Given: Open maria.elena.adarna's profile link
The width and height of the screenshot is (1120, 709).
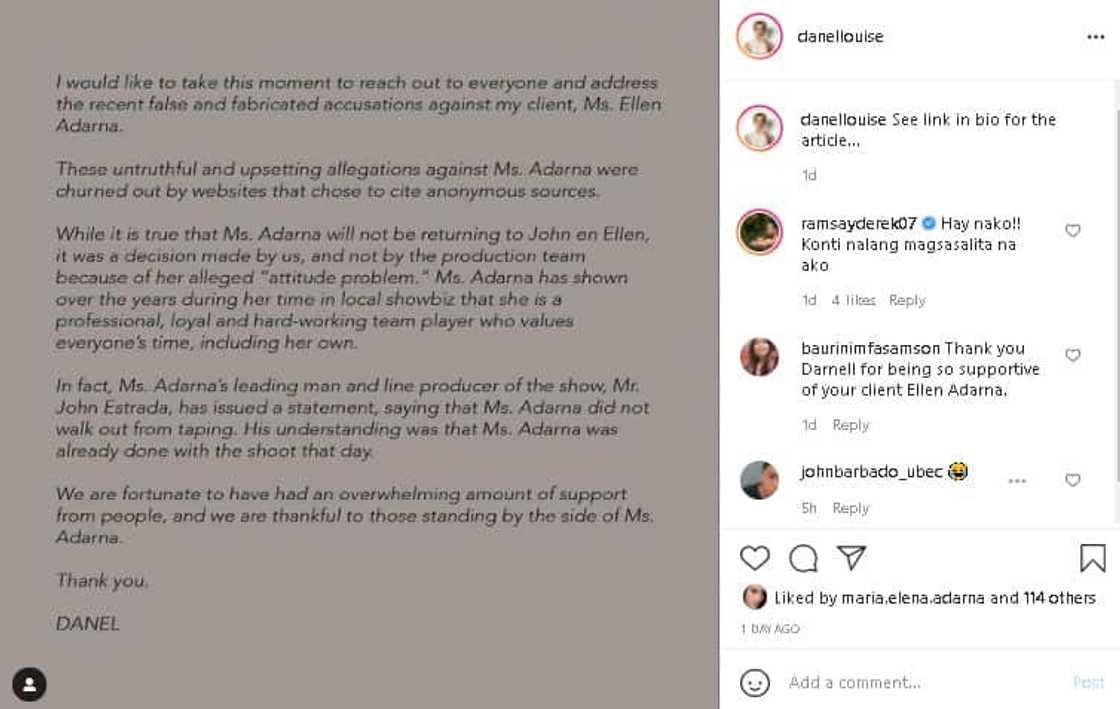Looking at the screenshot, I should [882, 598].
